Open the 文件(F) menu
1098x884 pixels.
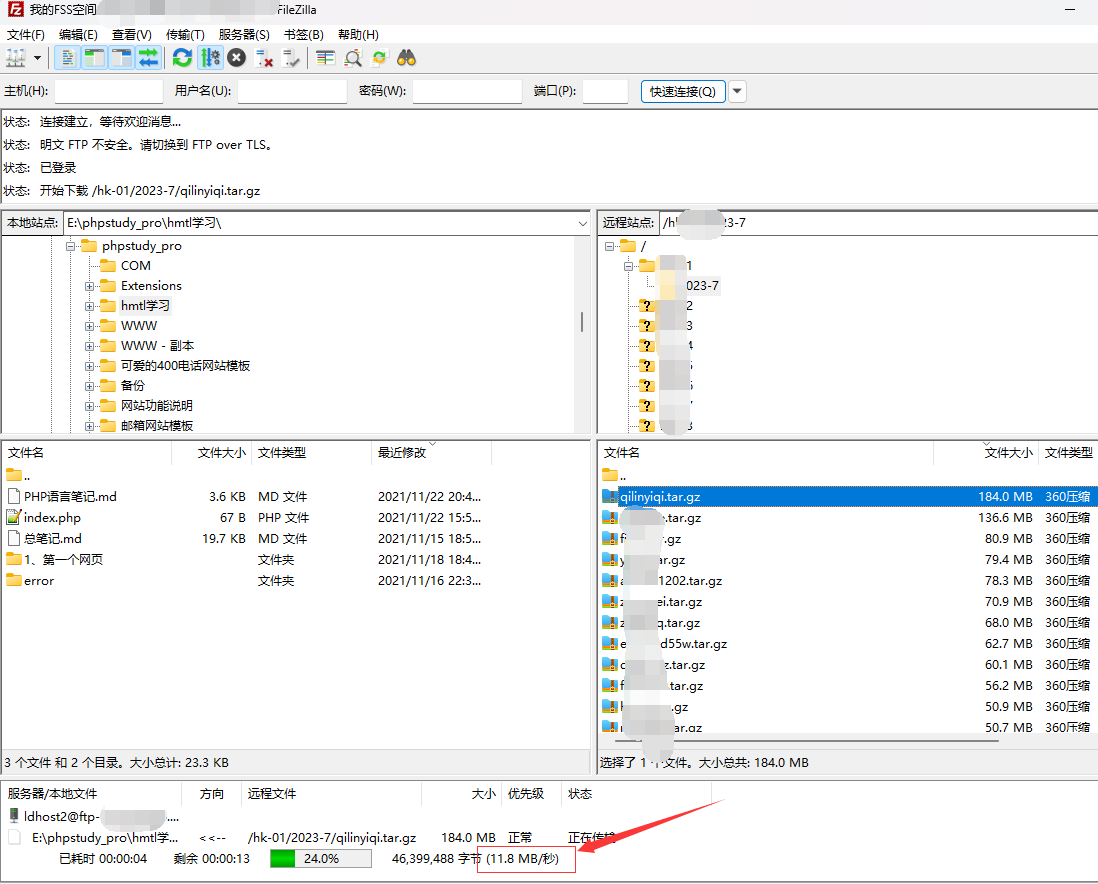[x=26, y=34]
